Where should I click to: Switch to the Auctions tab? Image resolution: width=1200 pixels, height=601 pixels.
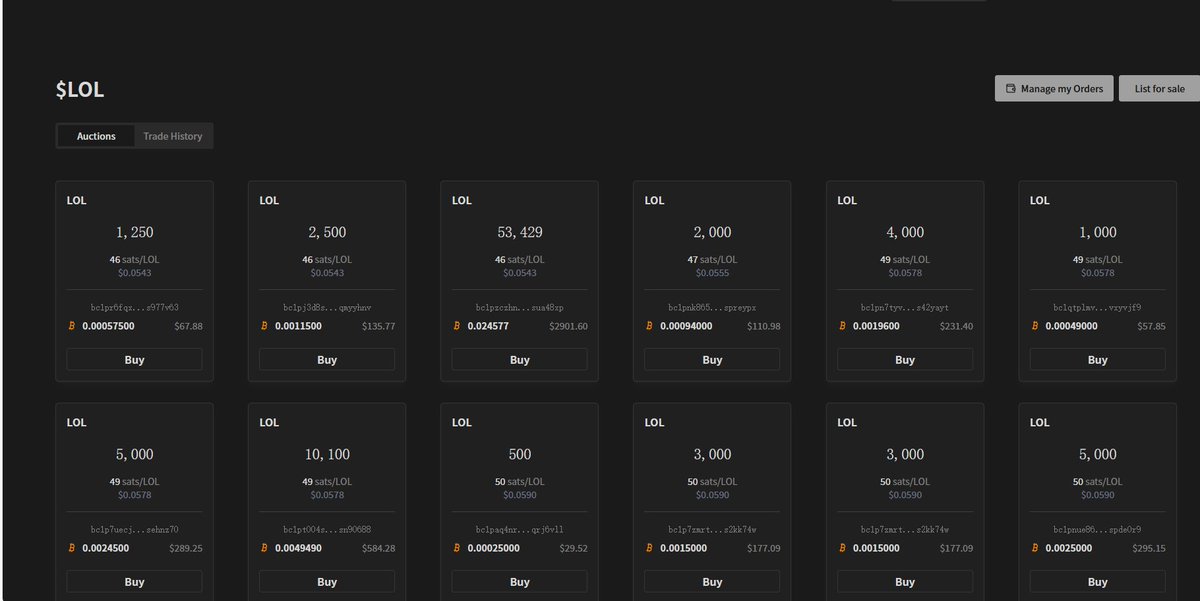click(96, 136)
